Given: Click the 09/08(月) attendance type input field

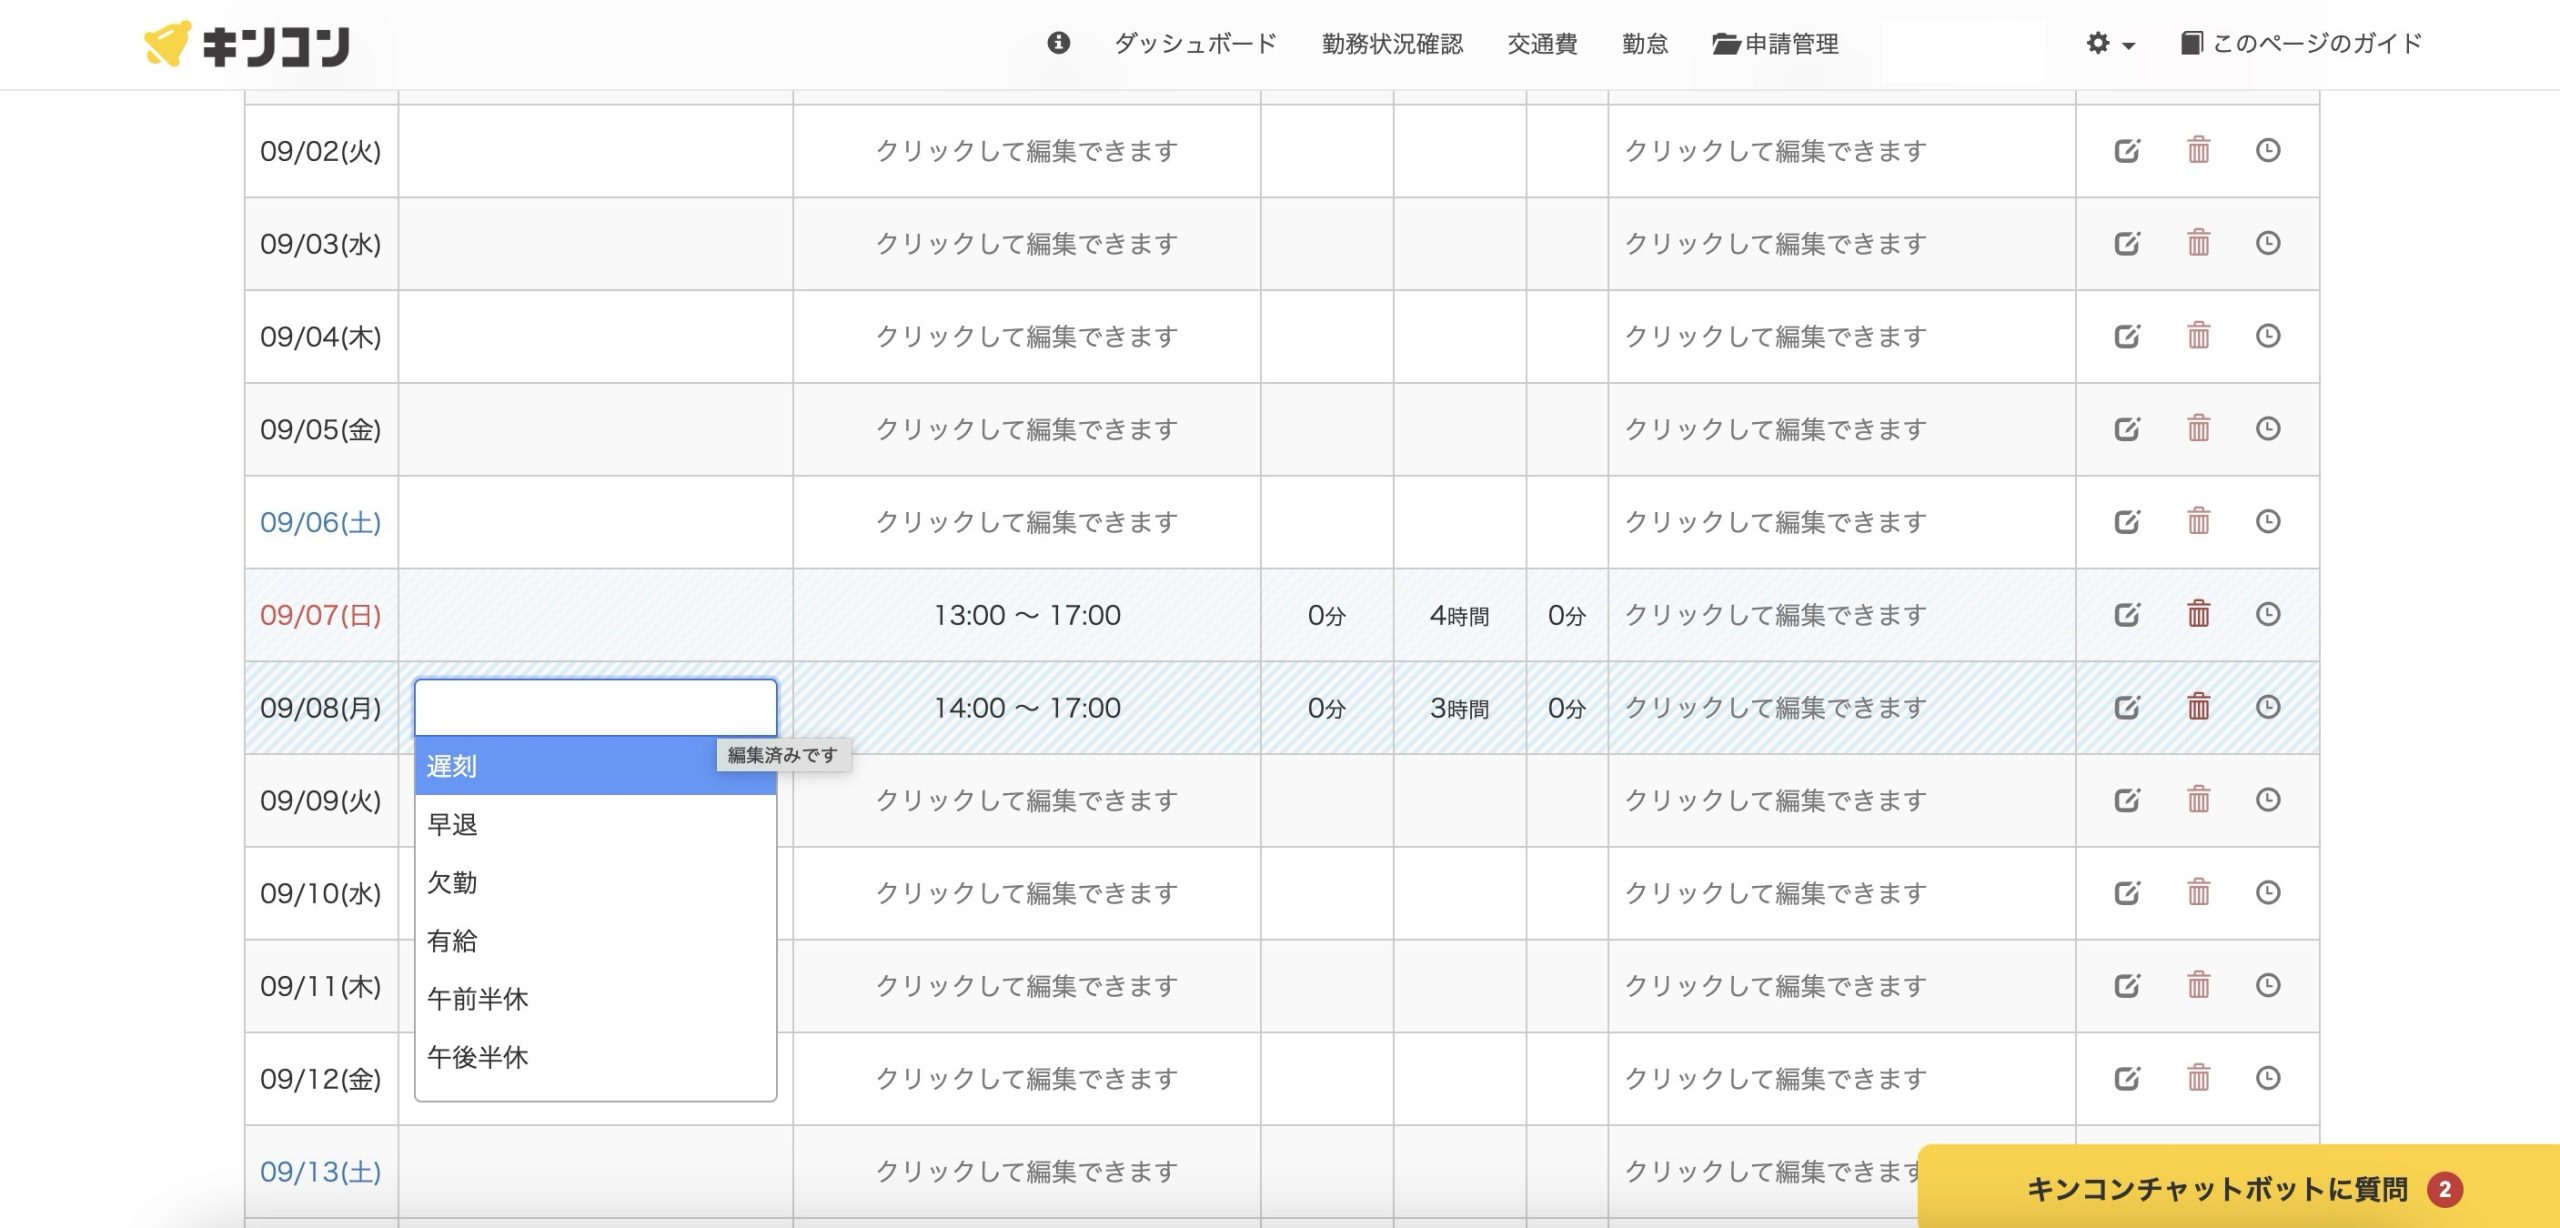Looking at the screenshot, I should click(595, 707).
